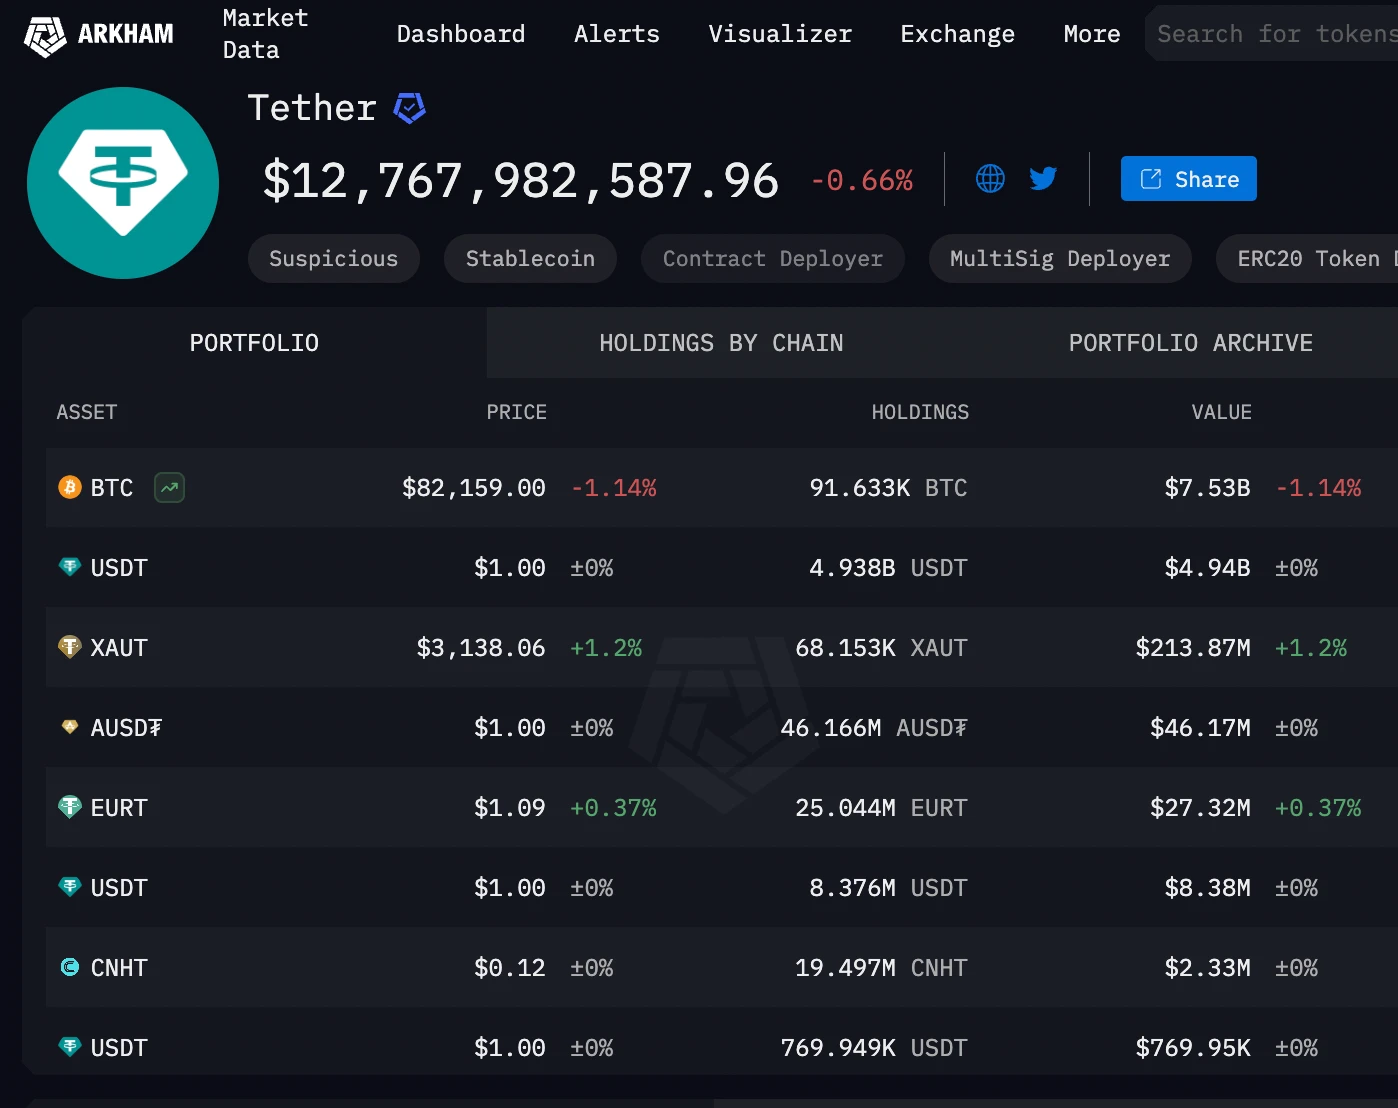The image size is (1398, 1108).
Task: Click the XAUT asset name
Action: 119,648
